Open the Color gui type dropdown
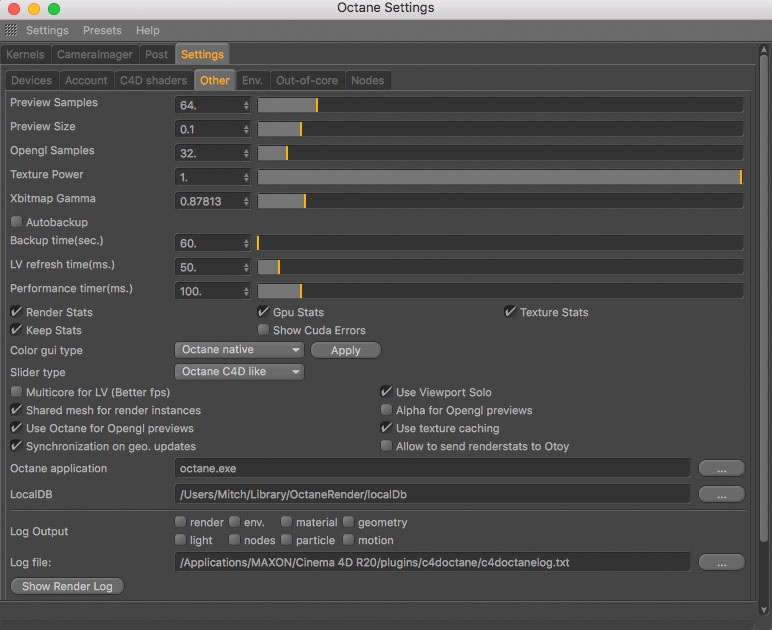The width and height of the screenshot is (772, 630). click(x=239, y=350)
